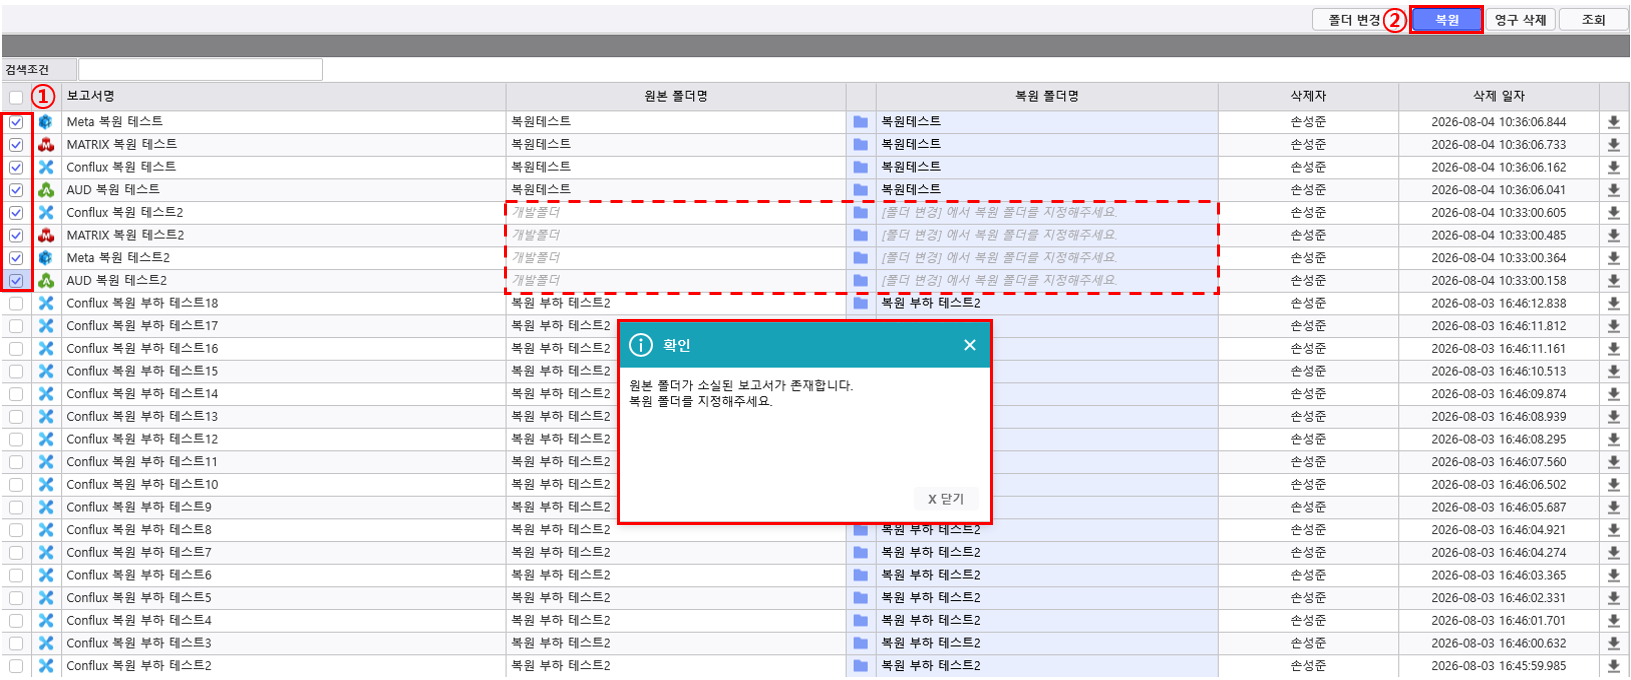Click the deletion date 2026-08-03 16:45:59.985

coord(1498,666)
